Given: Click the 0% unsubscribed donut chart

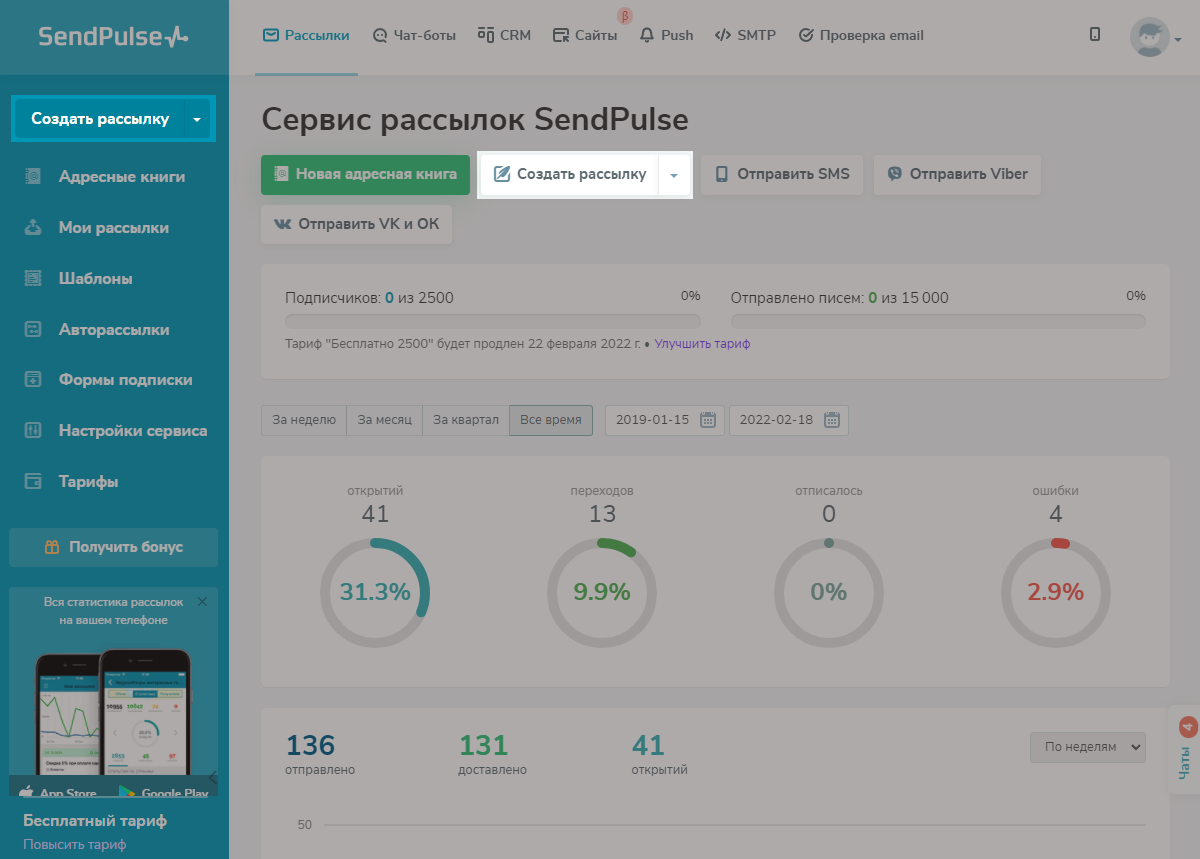Looking at the screenshot, I should [x=829, y=592].
